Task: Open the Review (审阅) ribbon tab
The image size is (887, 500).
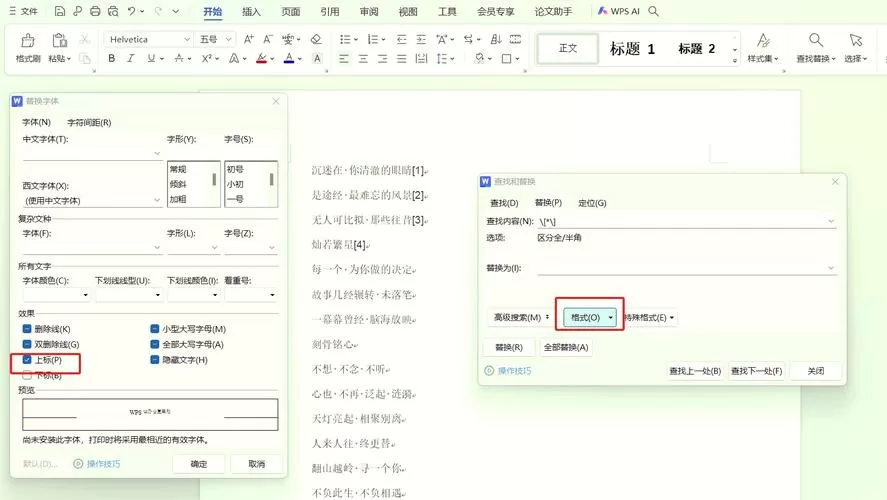Action: click(x=369, y=11)
